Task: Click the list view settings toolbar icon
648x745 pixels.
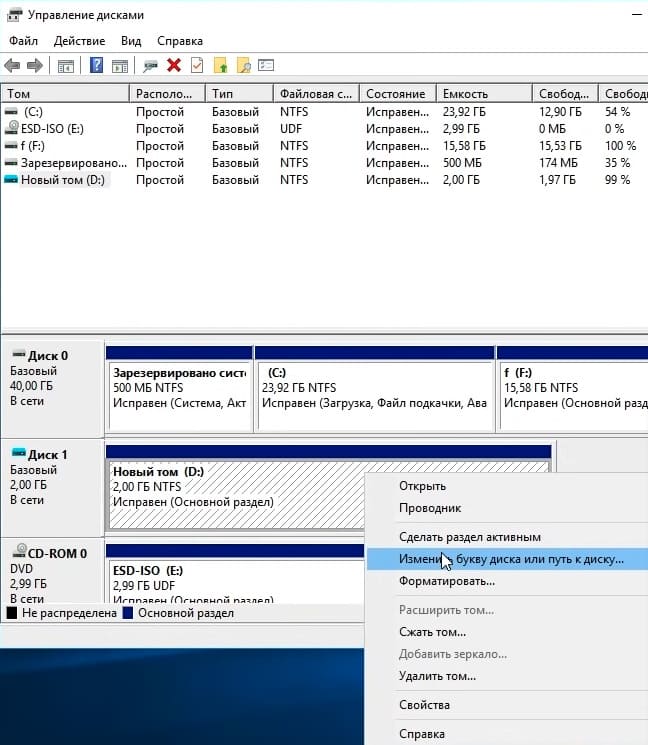Action: tap(266, 65)
